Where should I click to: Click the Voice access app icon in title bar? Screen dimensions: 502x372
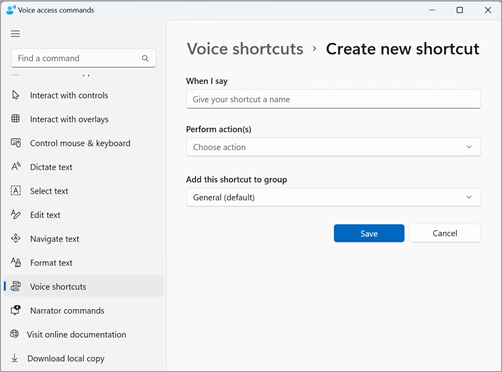click(11, 10)
